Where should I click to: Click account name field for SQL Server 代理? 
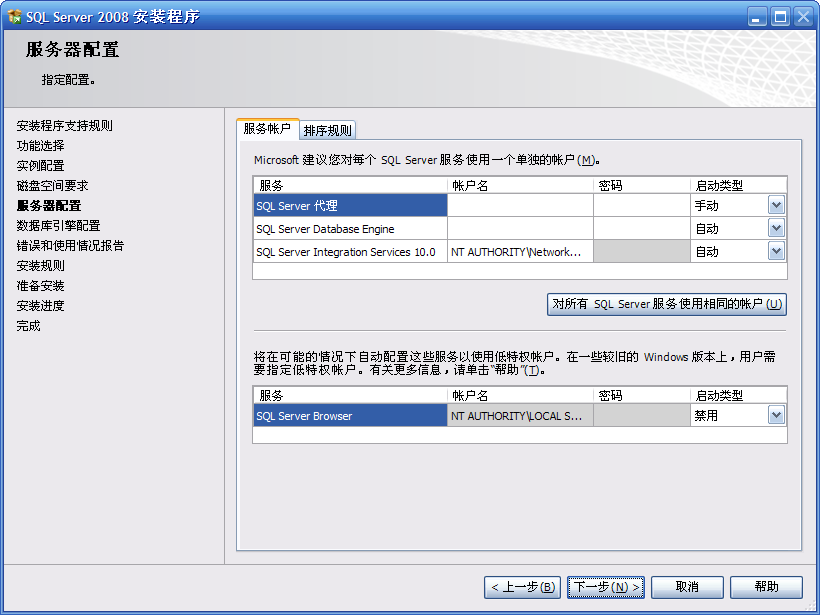click(520, 205)
